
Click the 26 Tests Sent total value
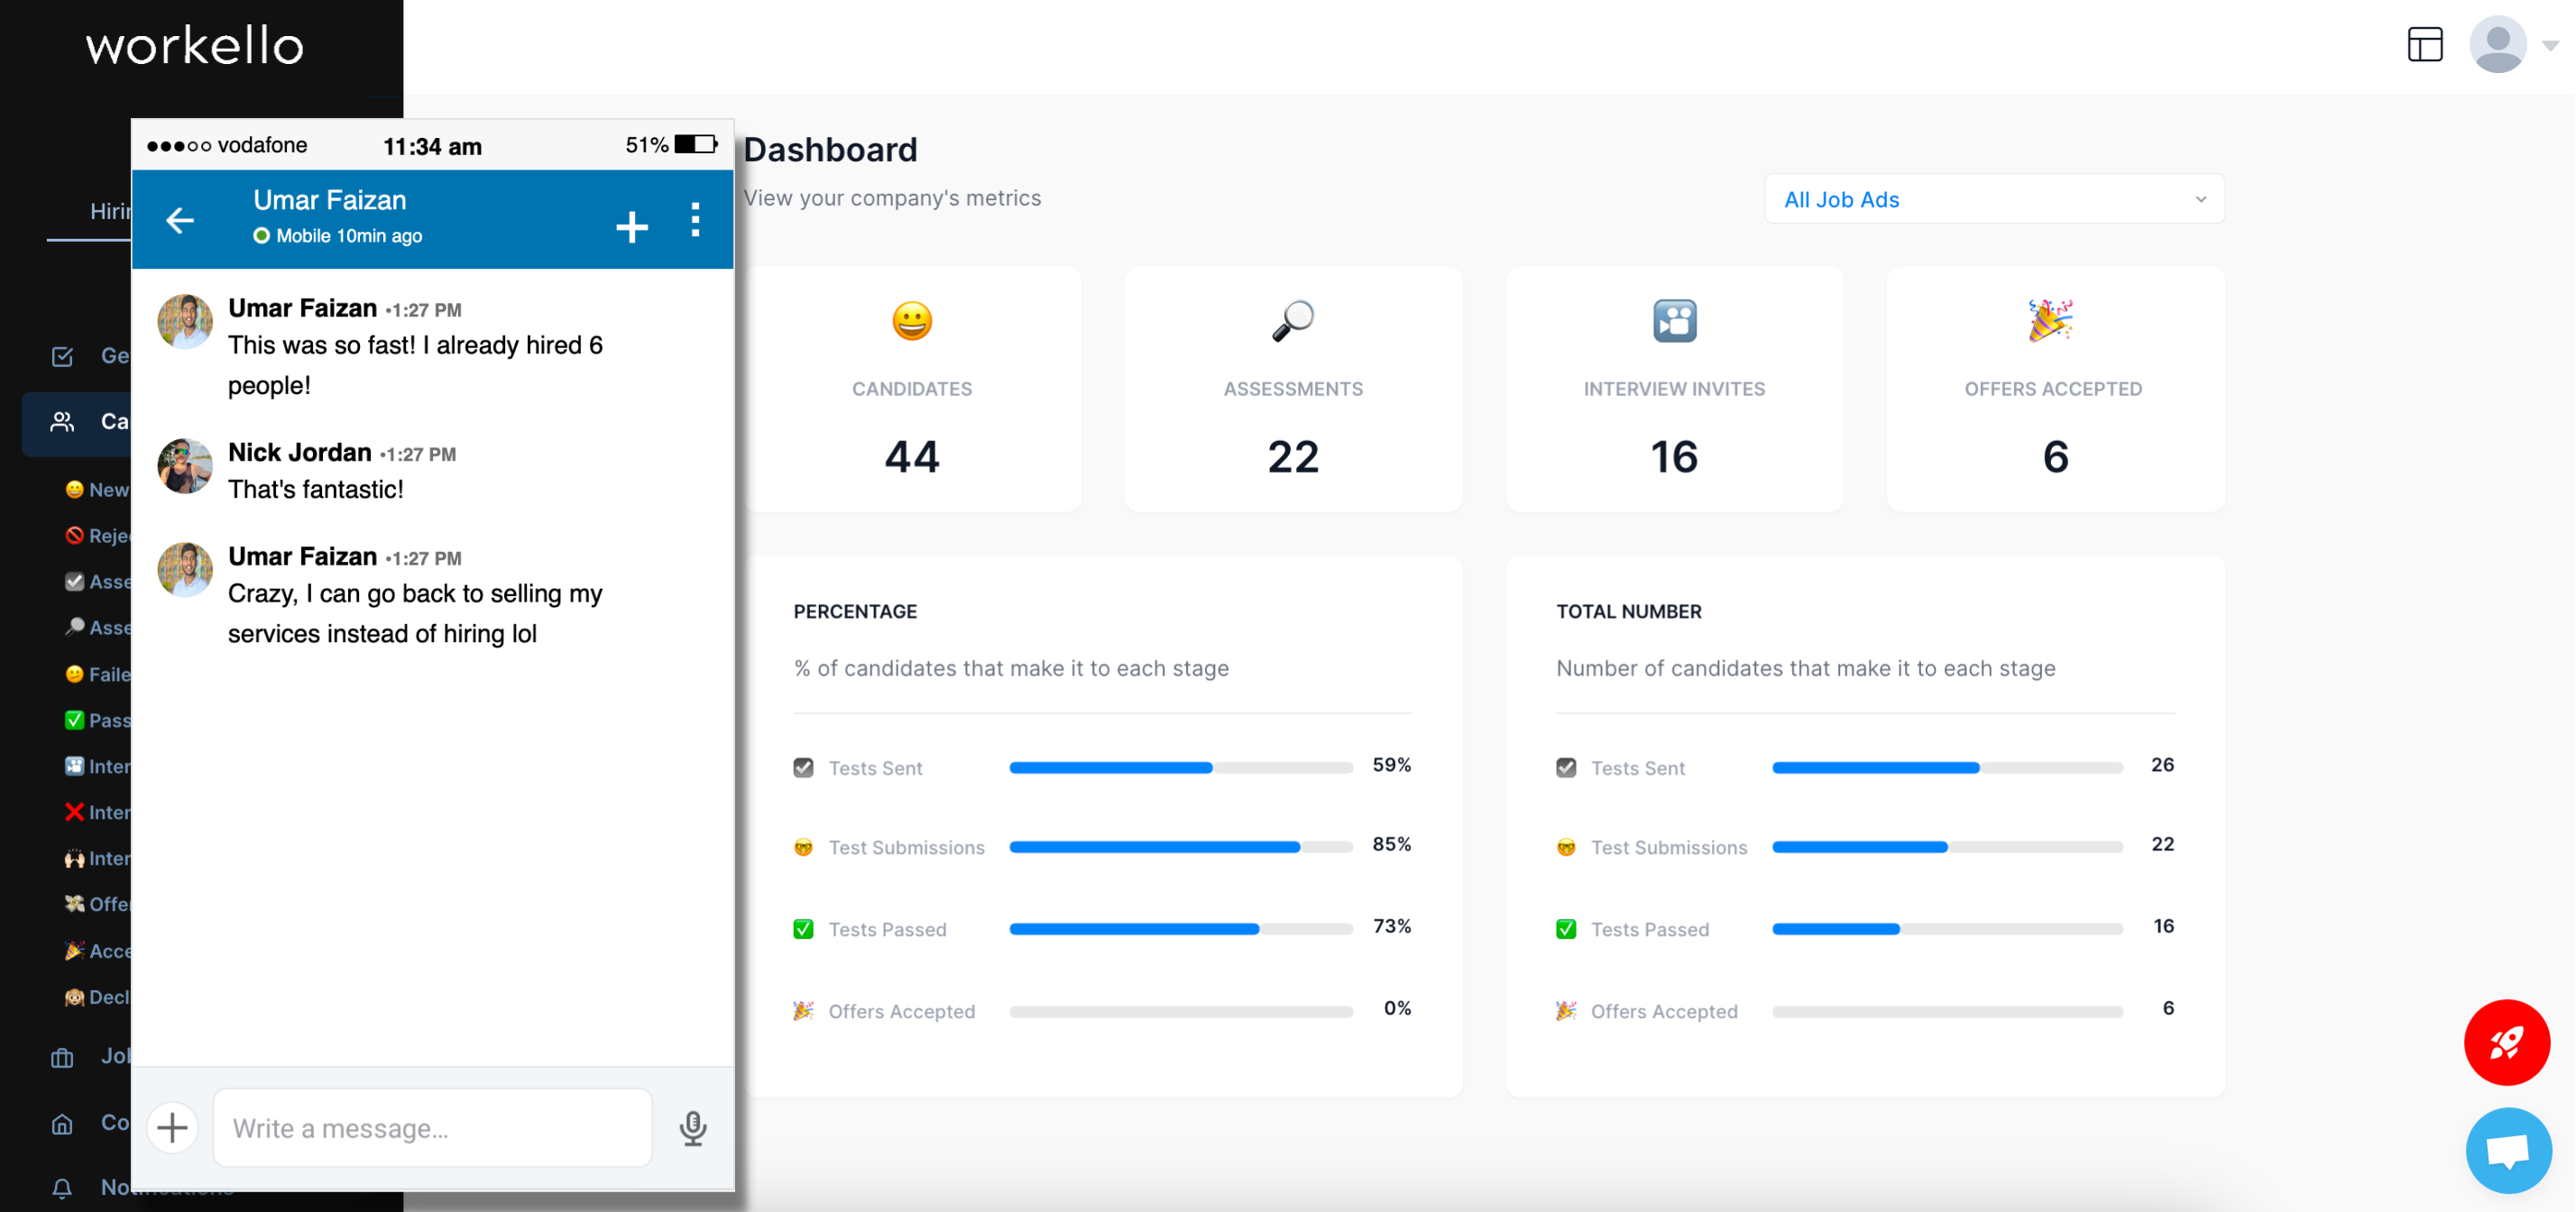point(2162,765)
